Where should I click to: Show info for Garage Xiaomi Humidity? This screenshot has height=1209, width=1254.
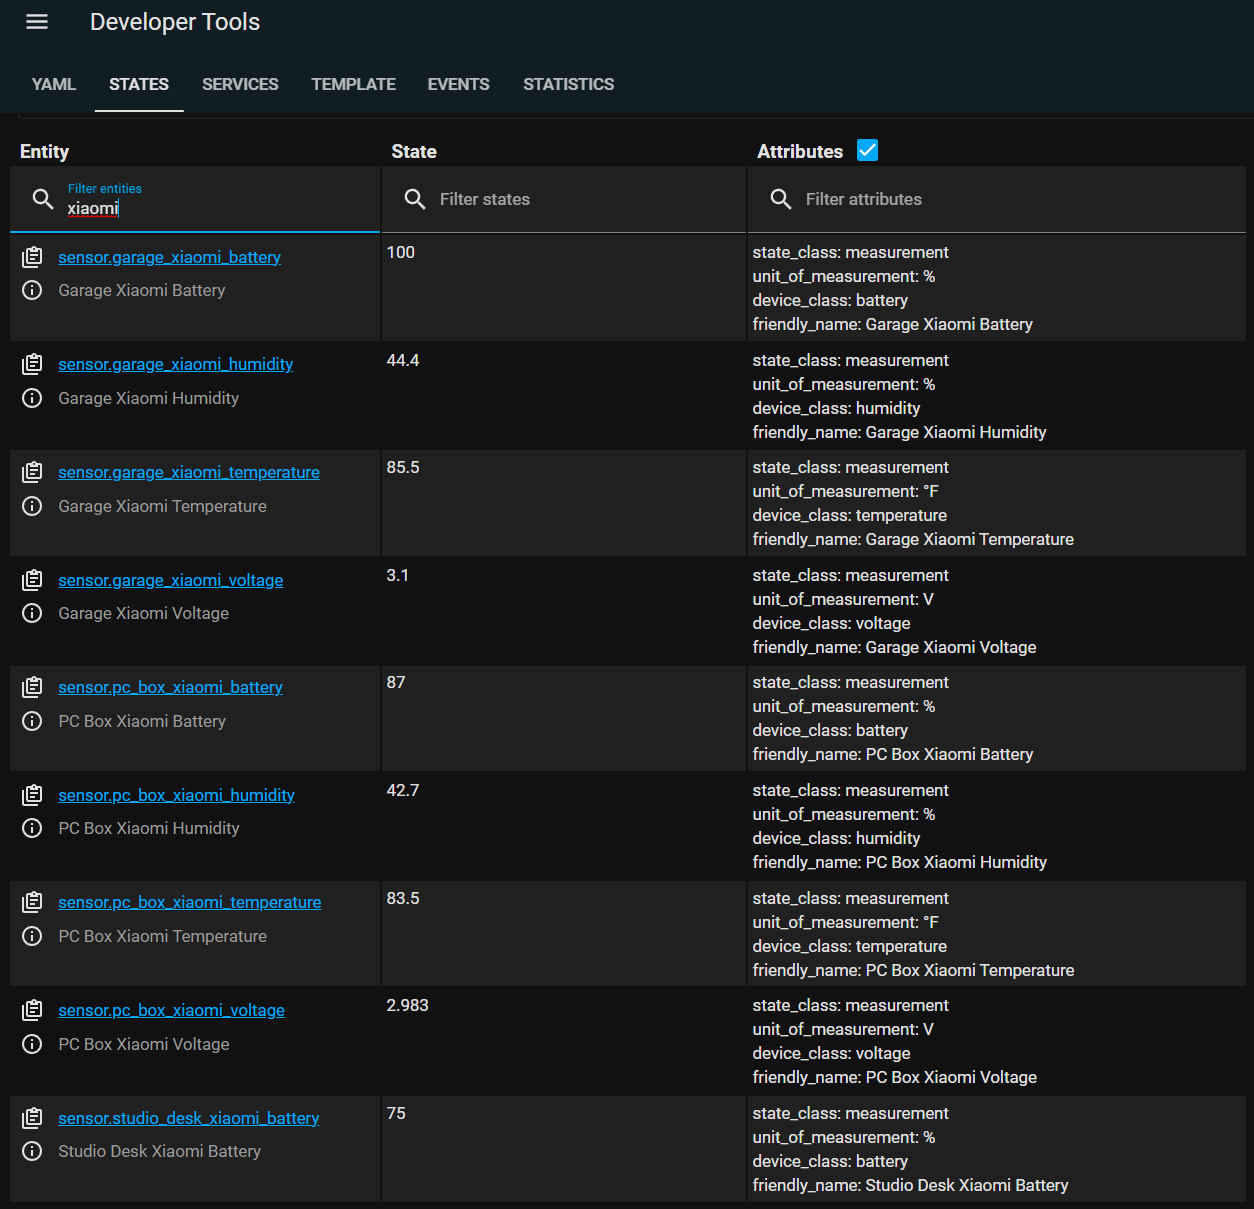click(32, 398)
